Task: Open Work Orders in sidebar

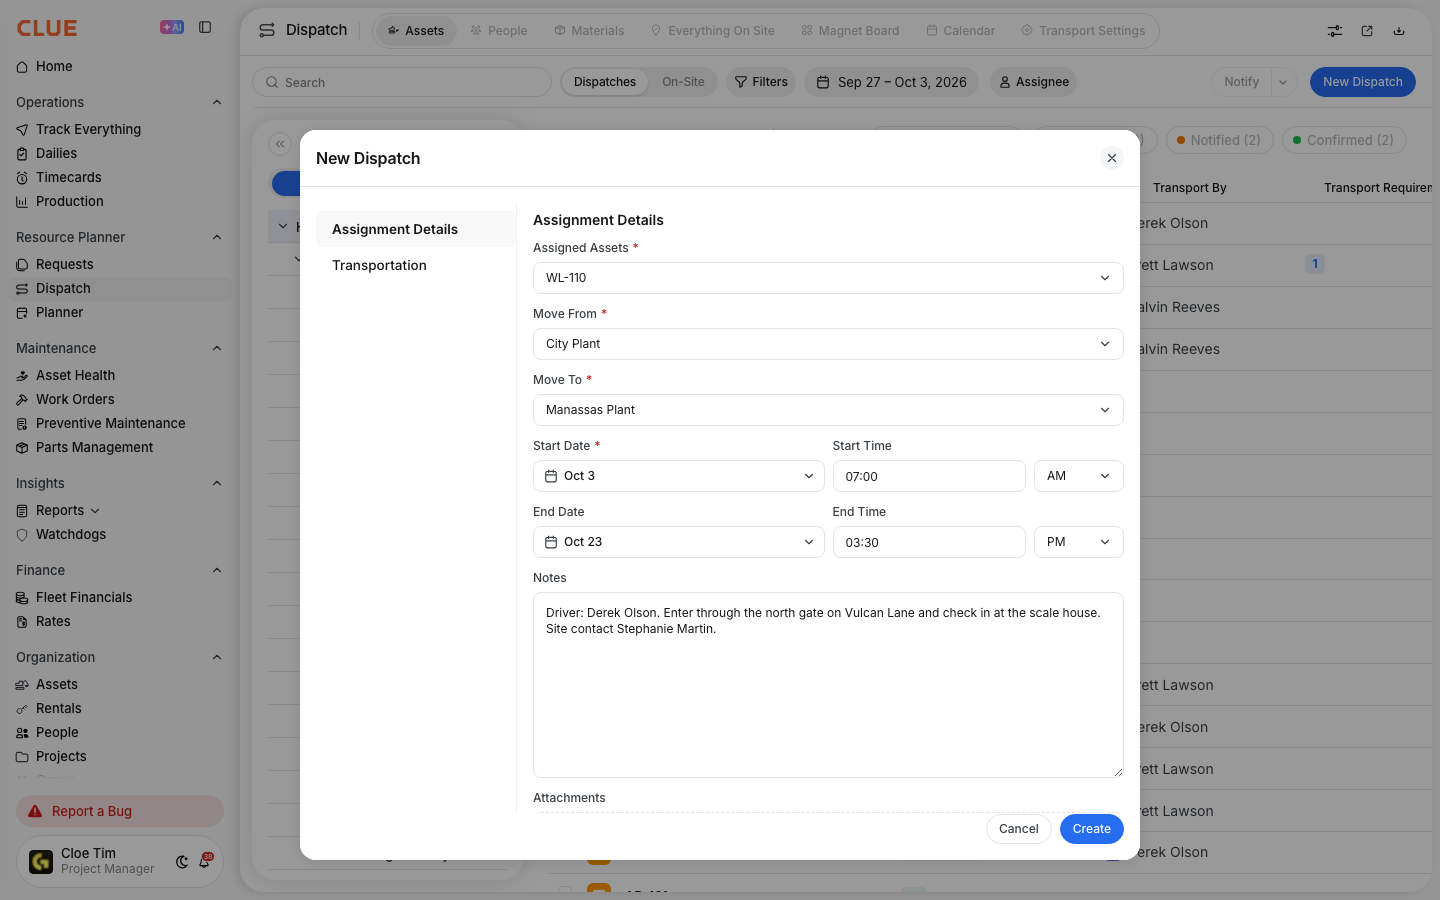Action: pyautogui.click(x=120, y=399)
